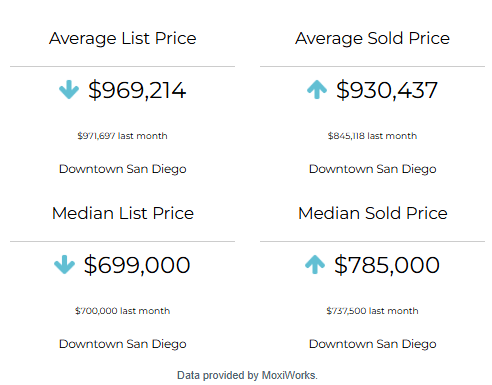Click the $700,000 last month text
492x385 pixels.
coord(122,311)
